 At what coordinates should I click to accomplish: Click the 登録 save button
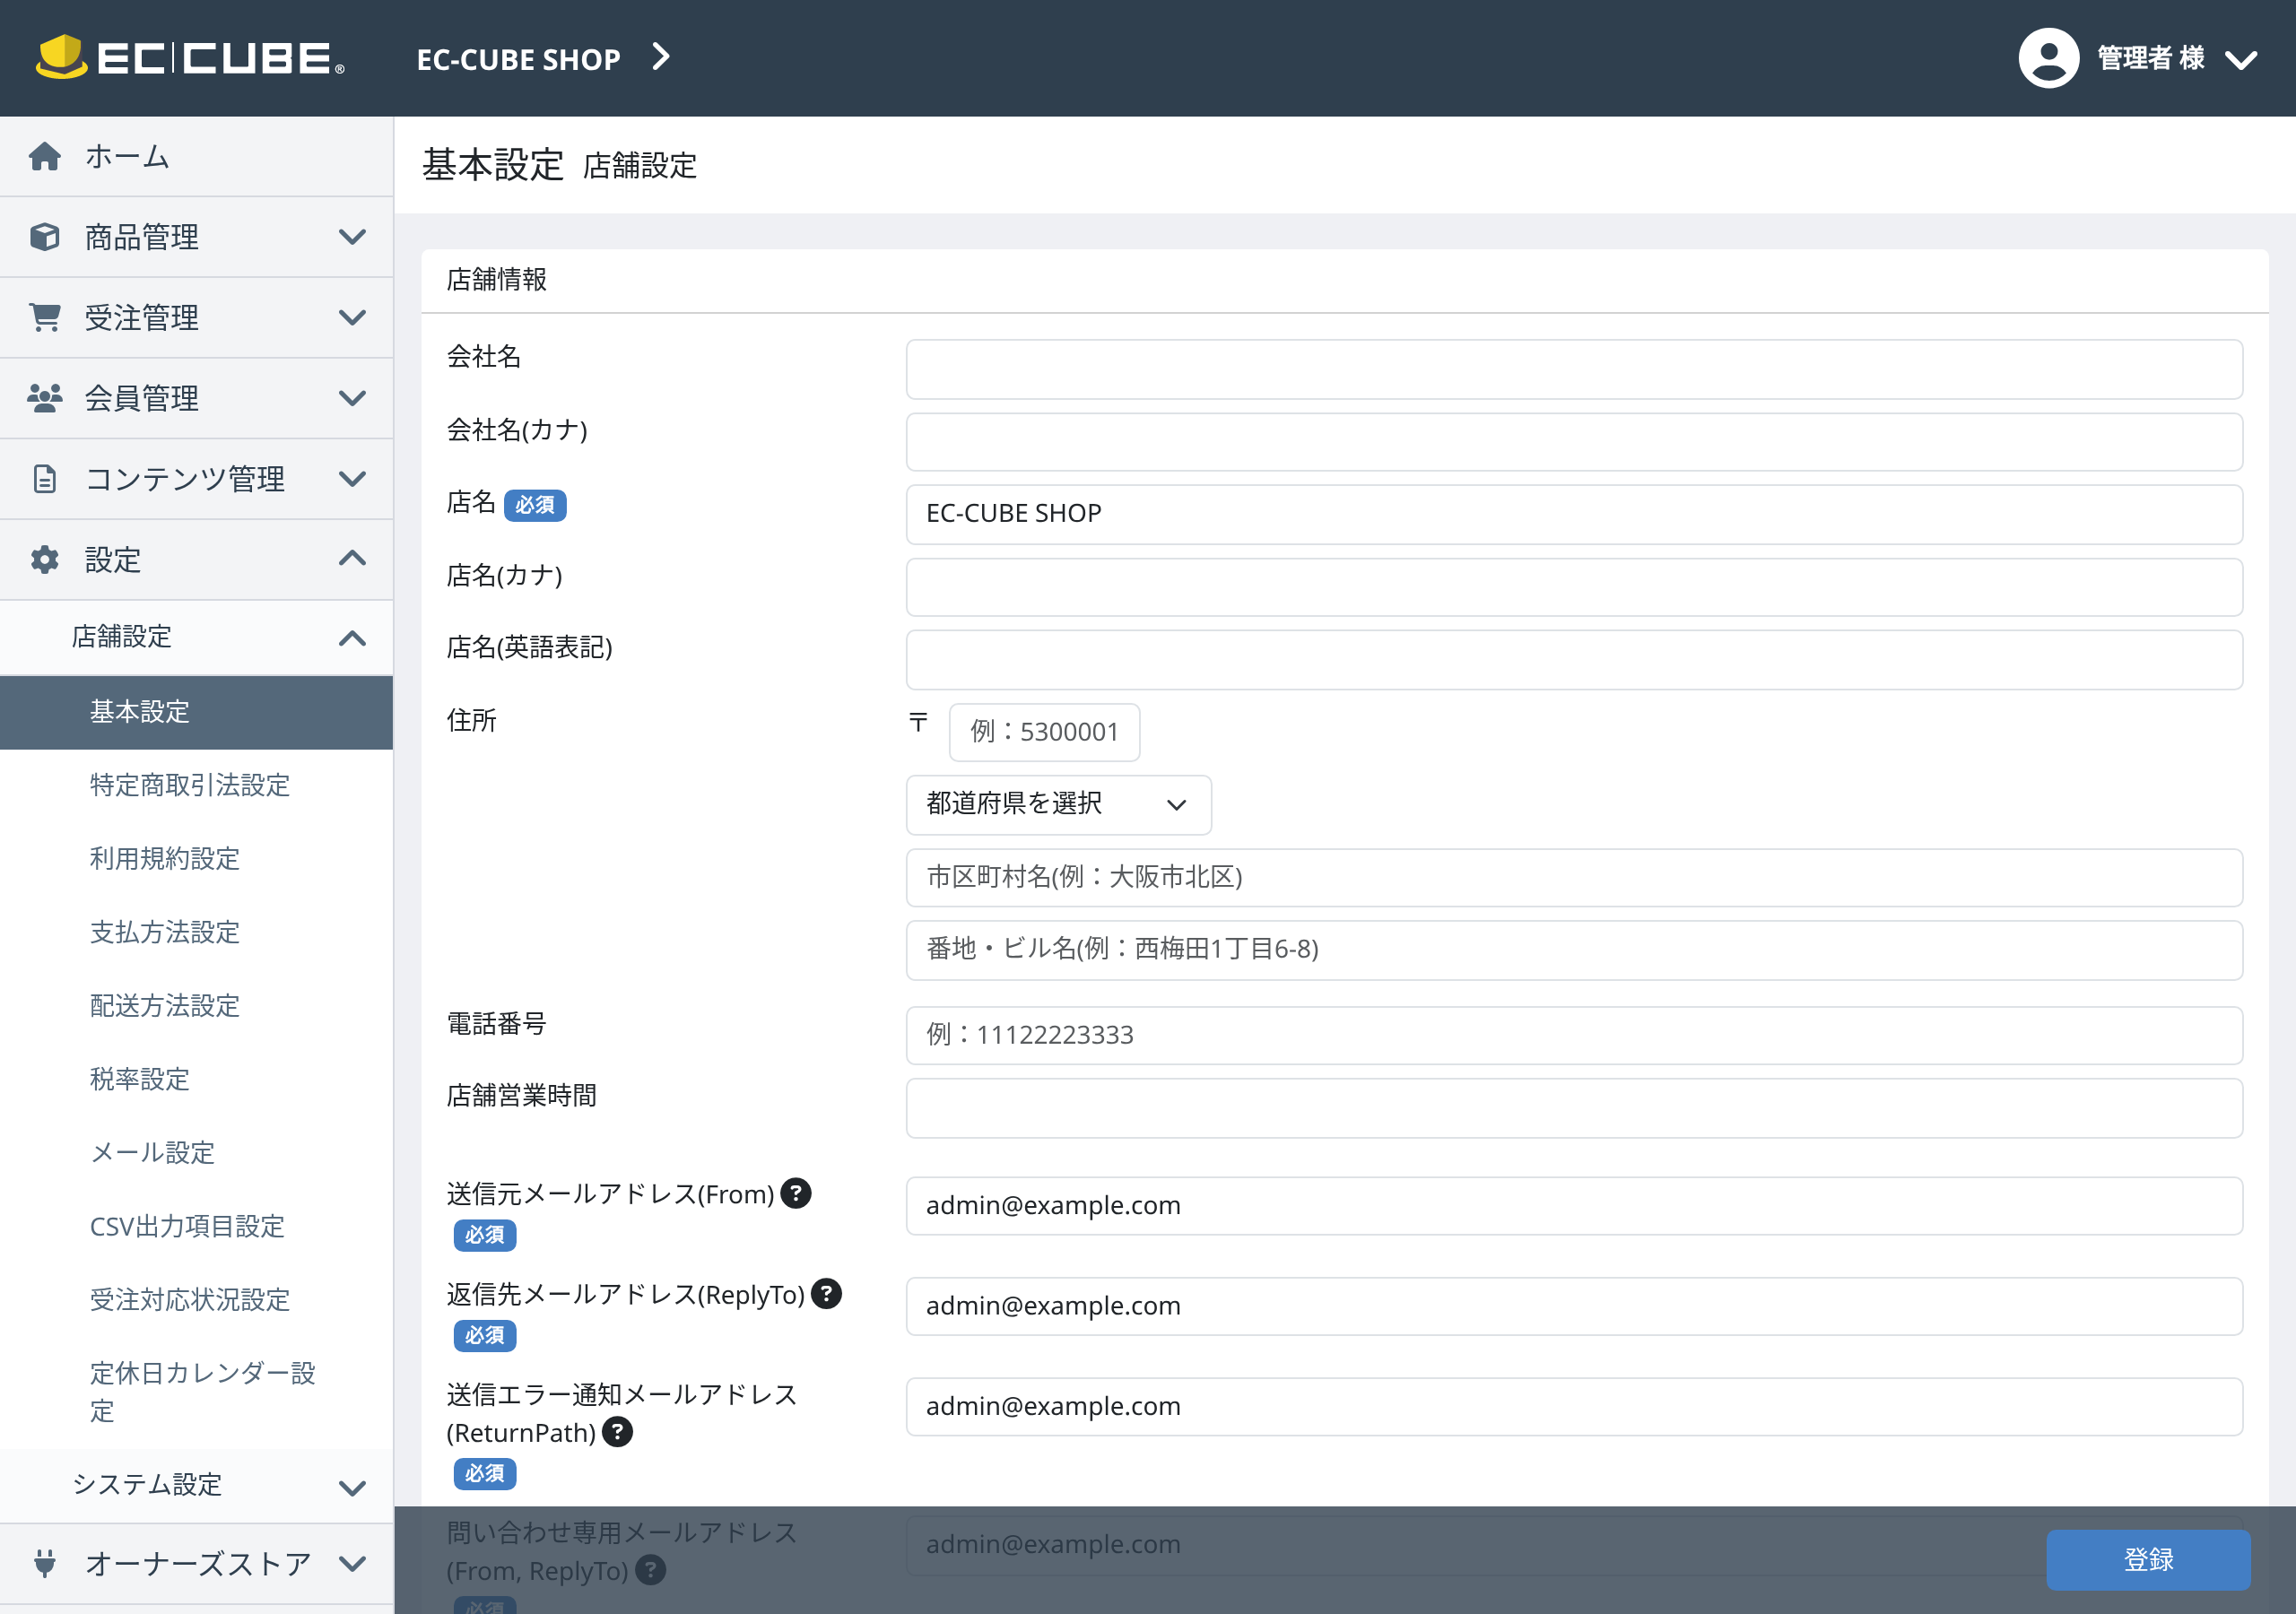[2148, 1559]
